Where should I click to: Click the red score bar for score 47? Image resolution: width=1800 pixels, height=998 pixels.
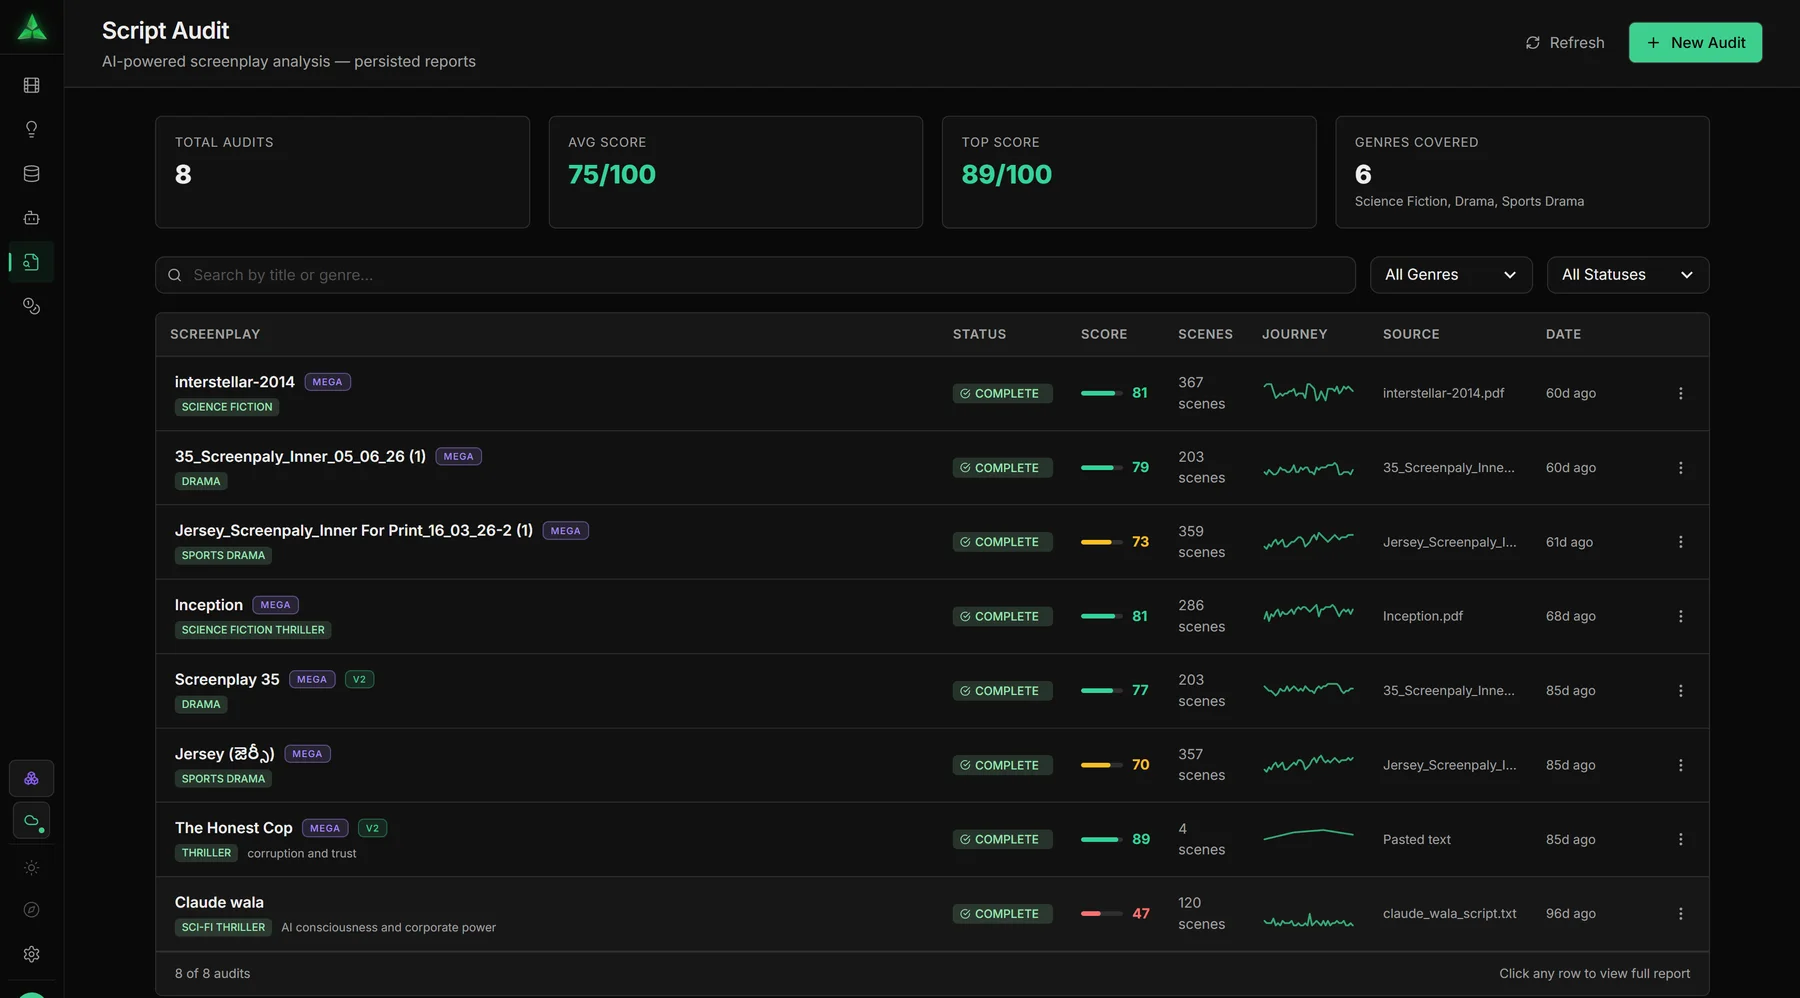click(1101, 914)
